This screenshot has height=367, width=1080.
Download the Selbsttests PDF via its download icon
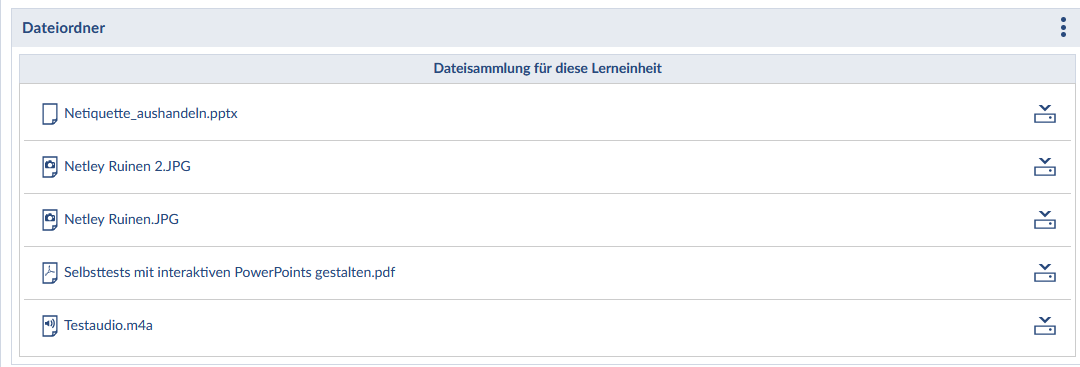(1045, 273)
